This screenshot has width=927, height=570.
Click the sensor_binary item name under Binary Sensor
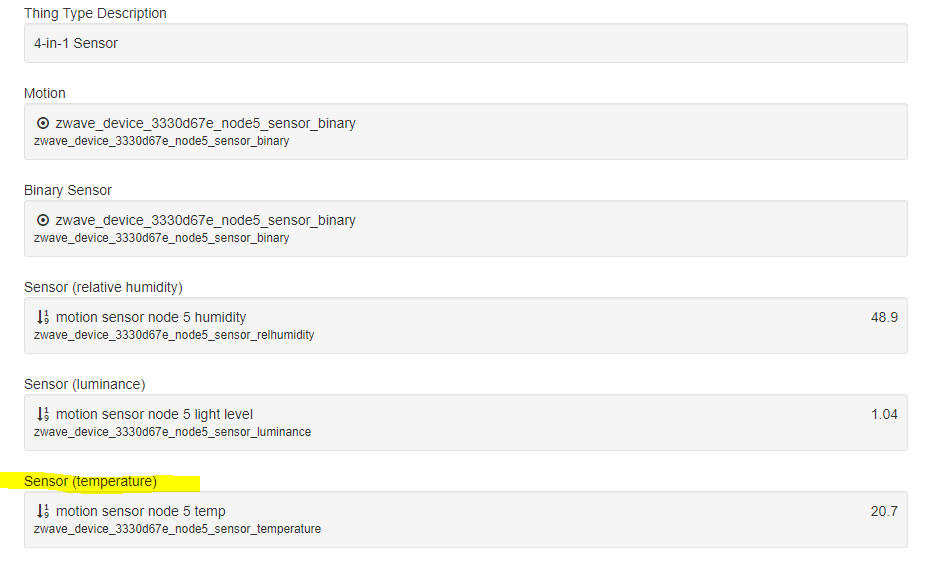point(205,220)
